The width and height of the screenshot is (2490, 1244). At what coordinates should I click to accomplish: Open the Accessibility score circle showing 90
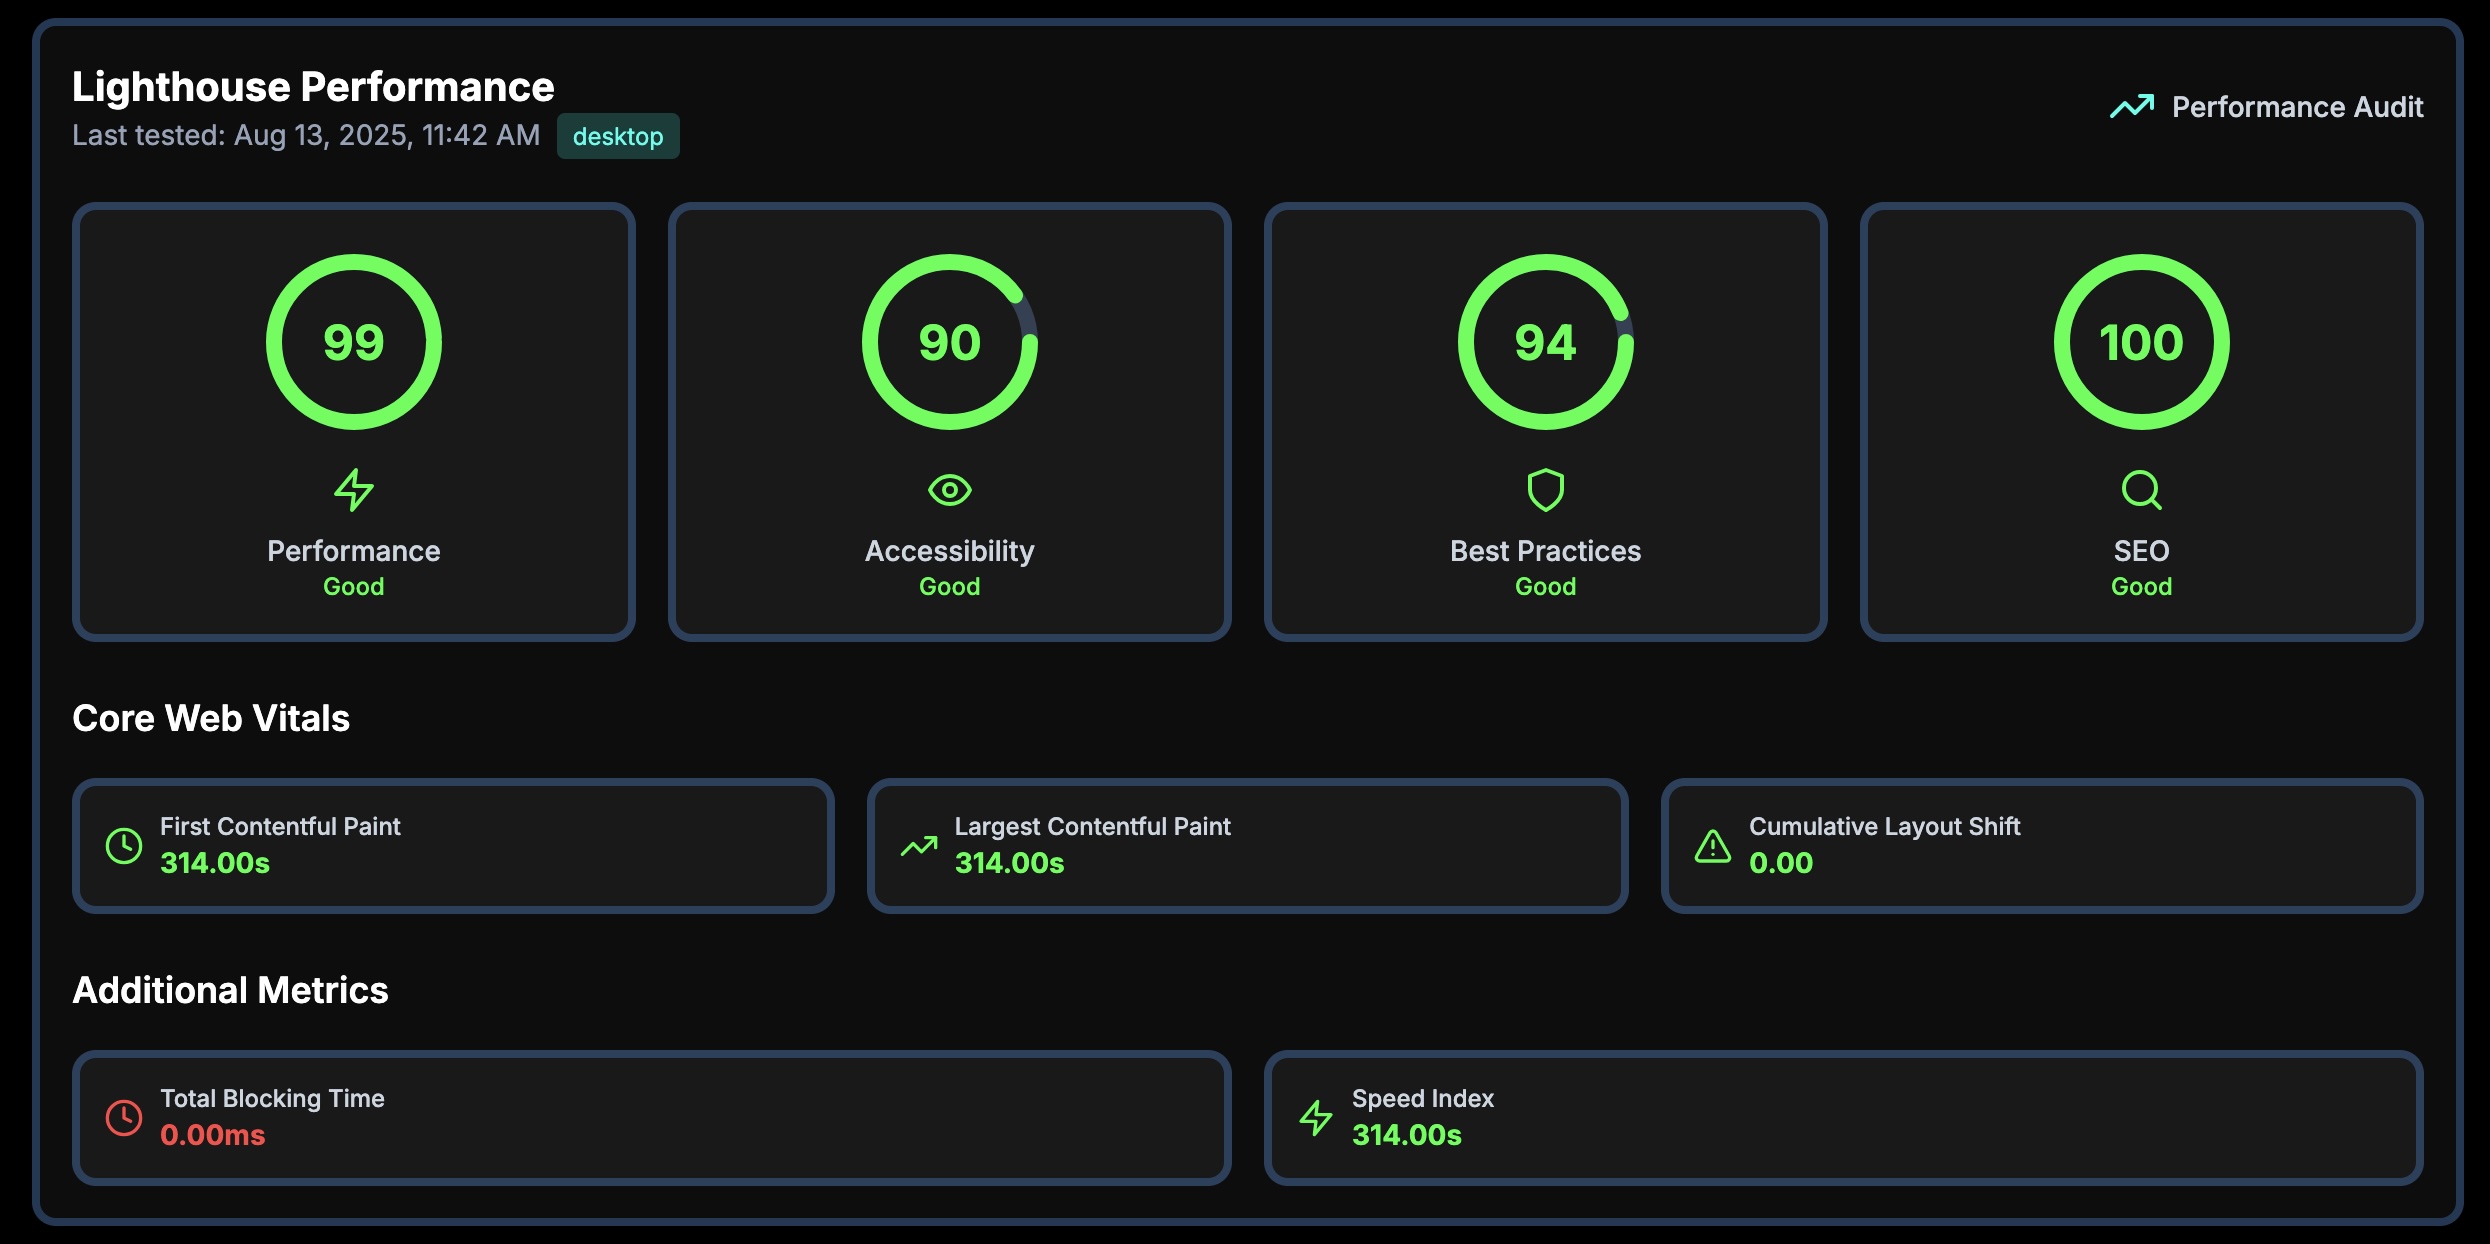point(948,341)
